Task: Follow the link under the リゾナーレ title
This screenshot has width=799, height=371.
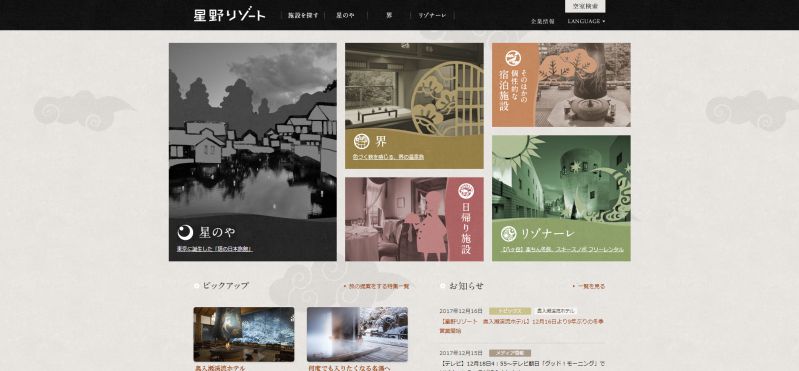Action: pos(562,250)
